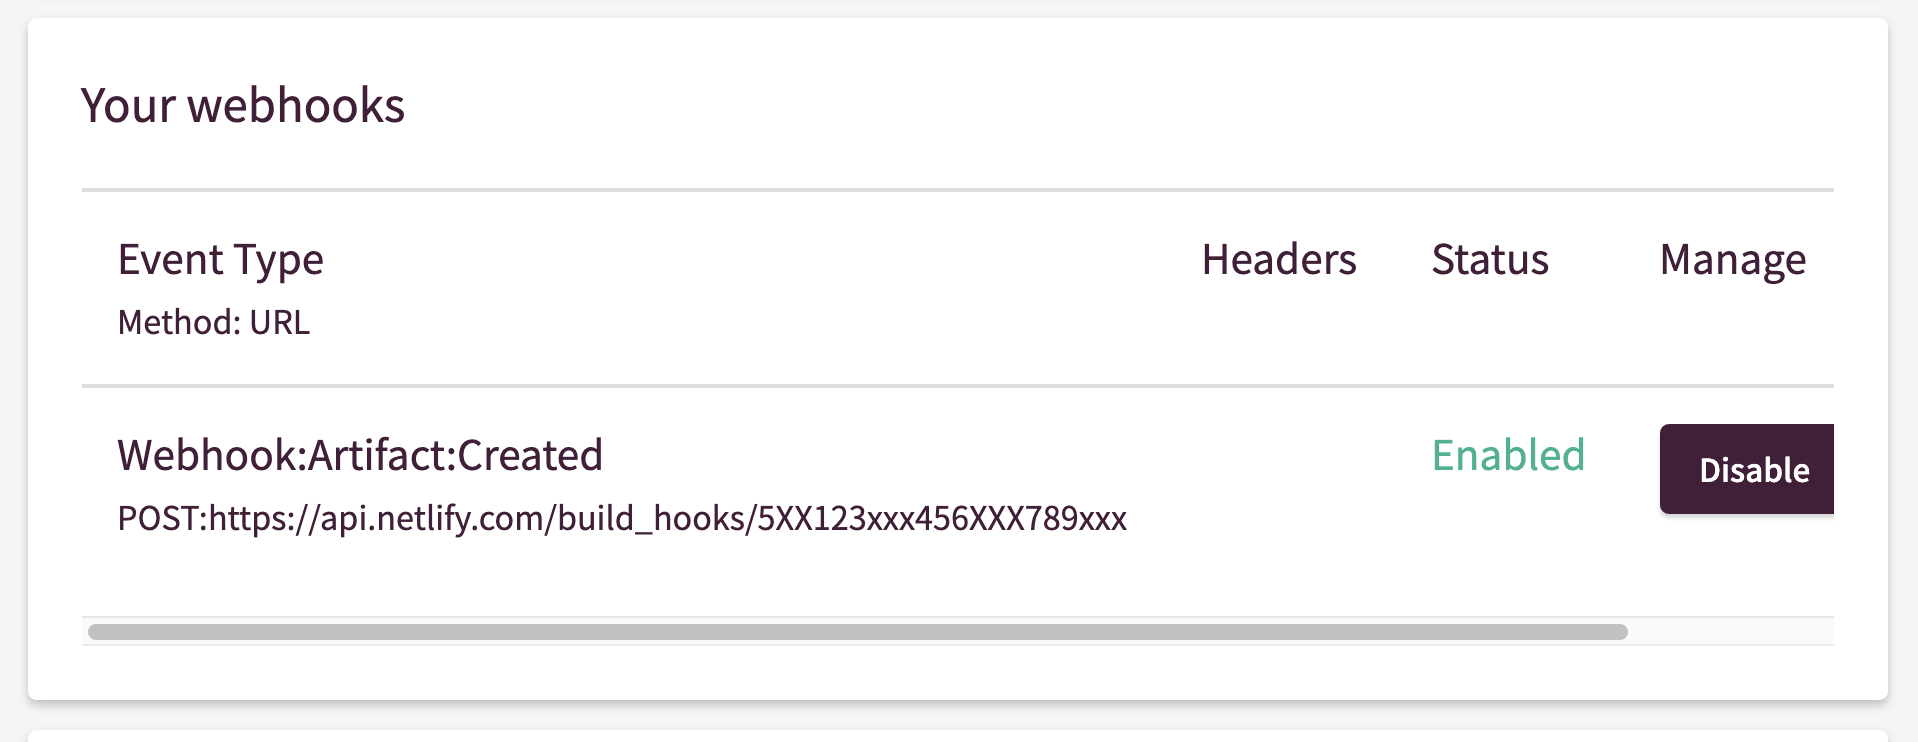Click the Event Type column header
The width and height of the screenshot is (1918, 742).
point(220,259)
